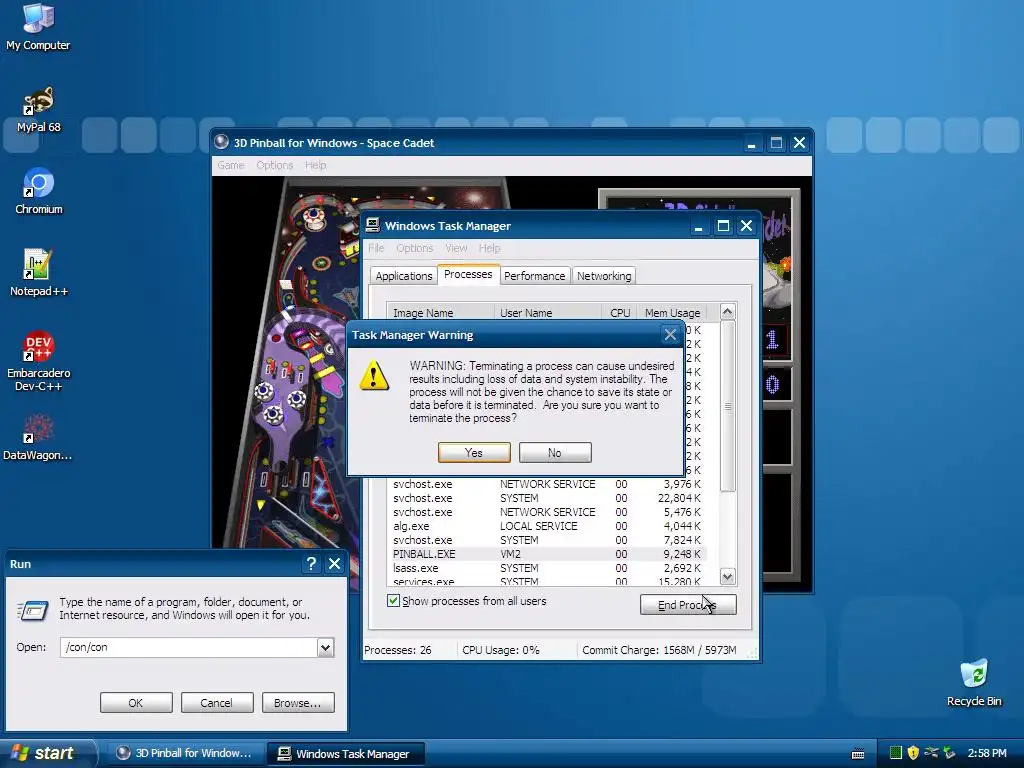This screenshot has width=1024, height=768.
Task: Click the 2:58 PM taskbar clock
Action: pos(987,753)
